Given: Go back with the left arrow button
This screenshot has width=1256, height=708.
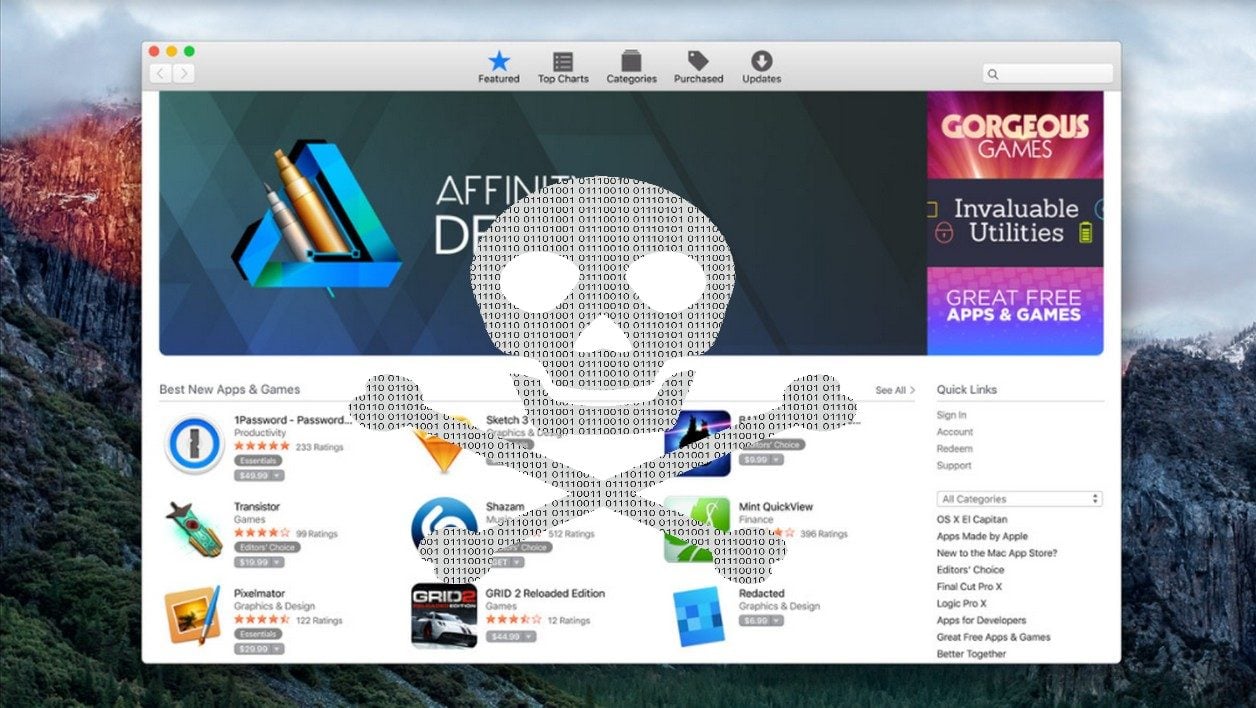Looking at the screenshot, I should [160, 73].
